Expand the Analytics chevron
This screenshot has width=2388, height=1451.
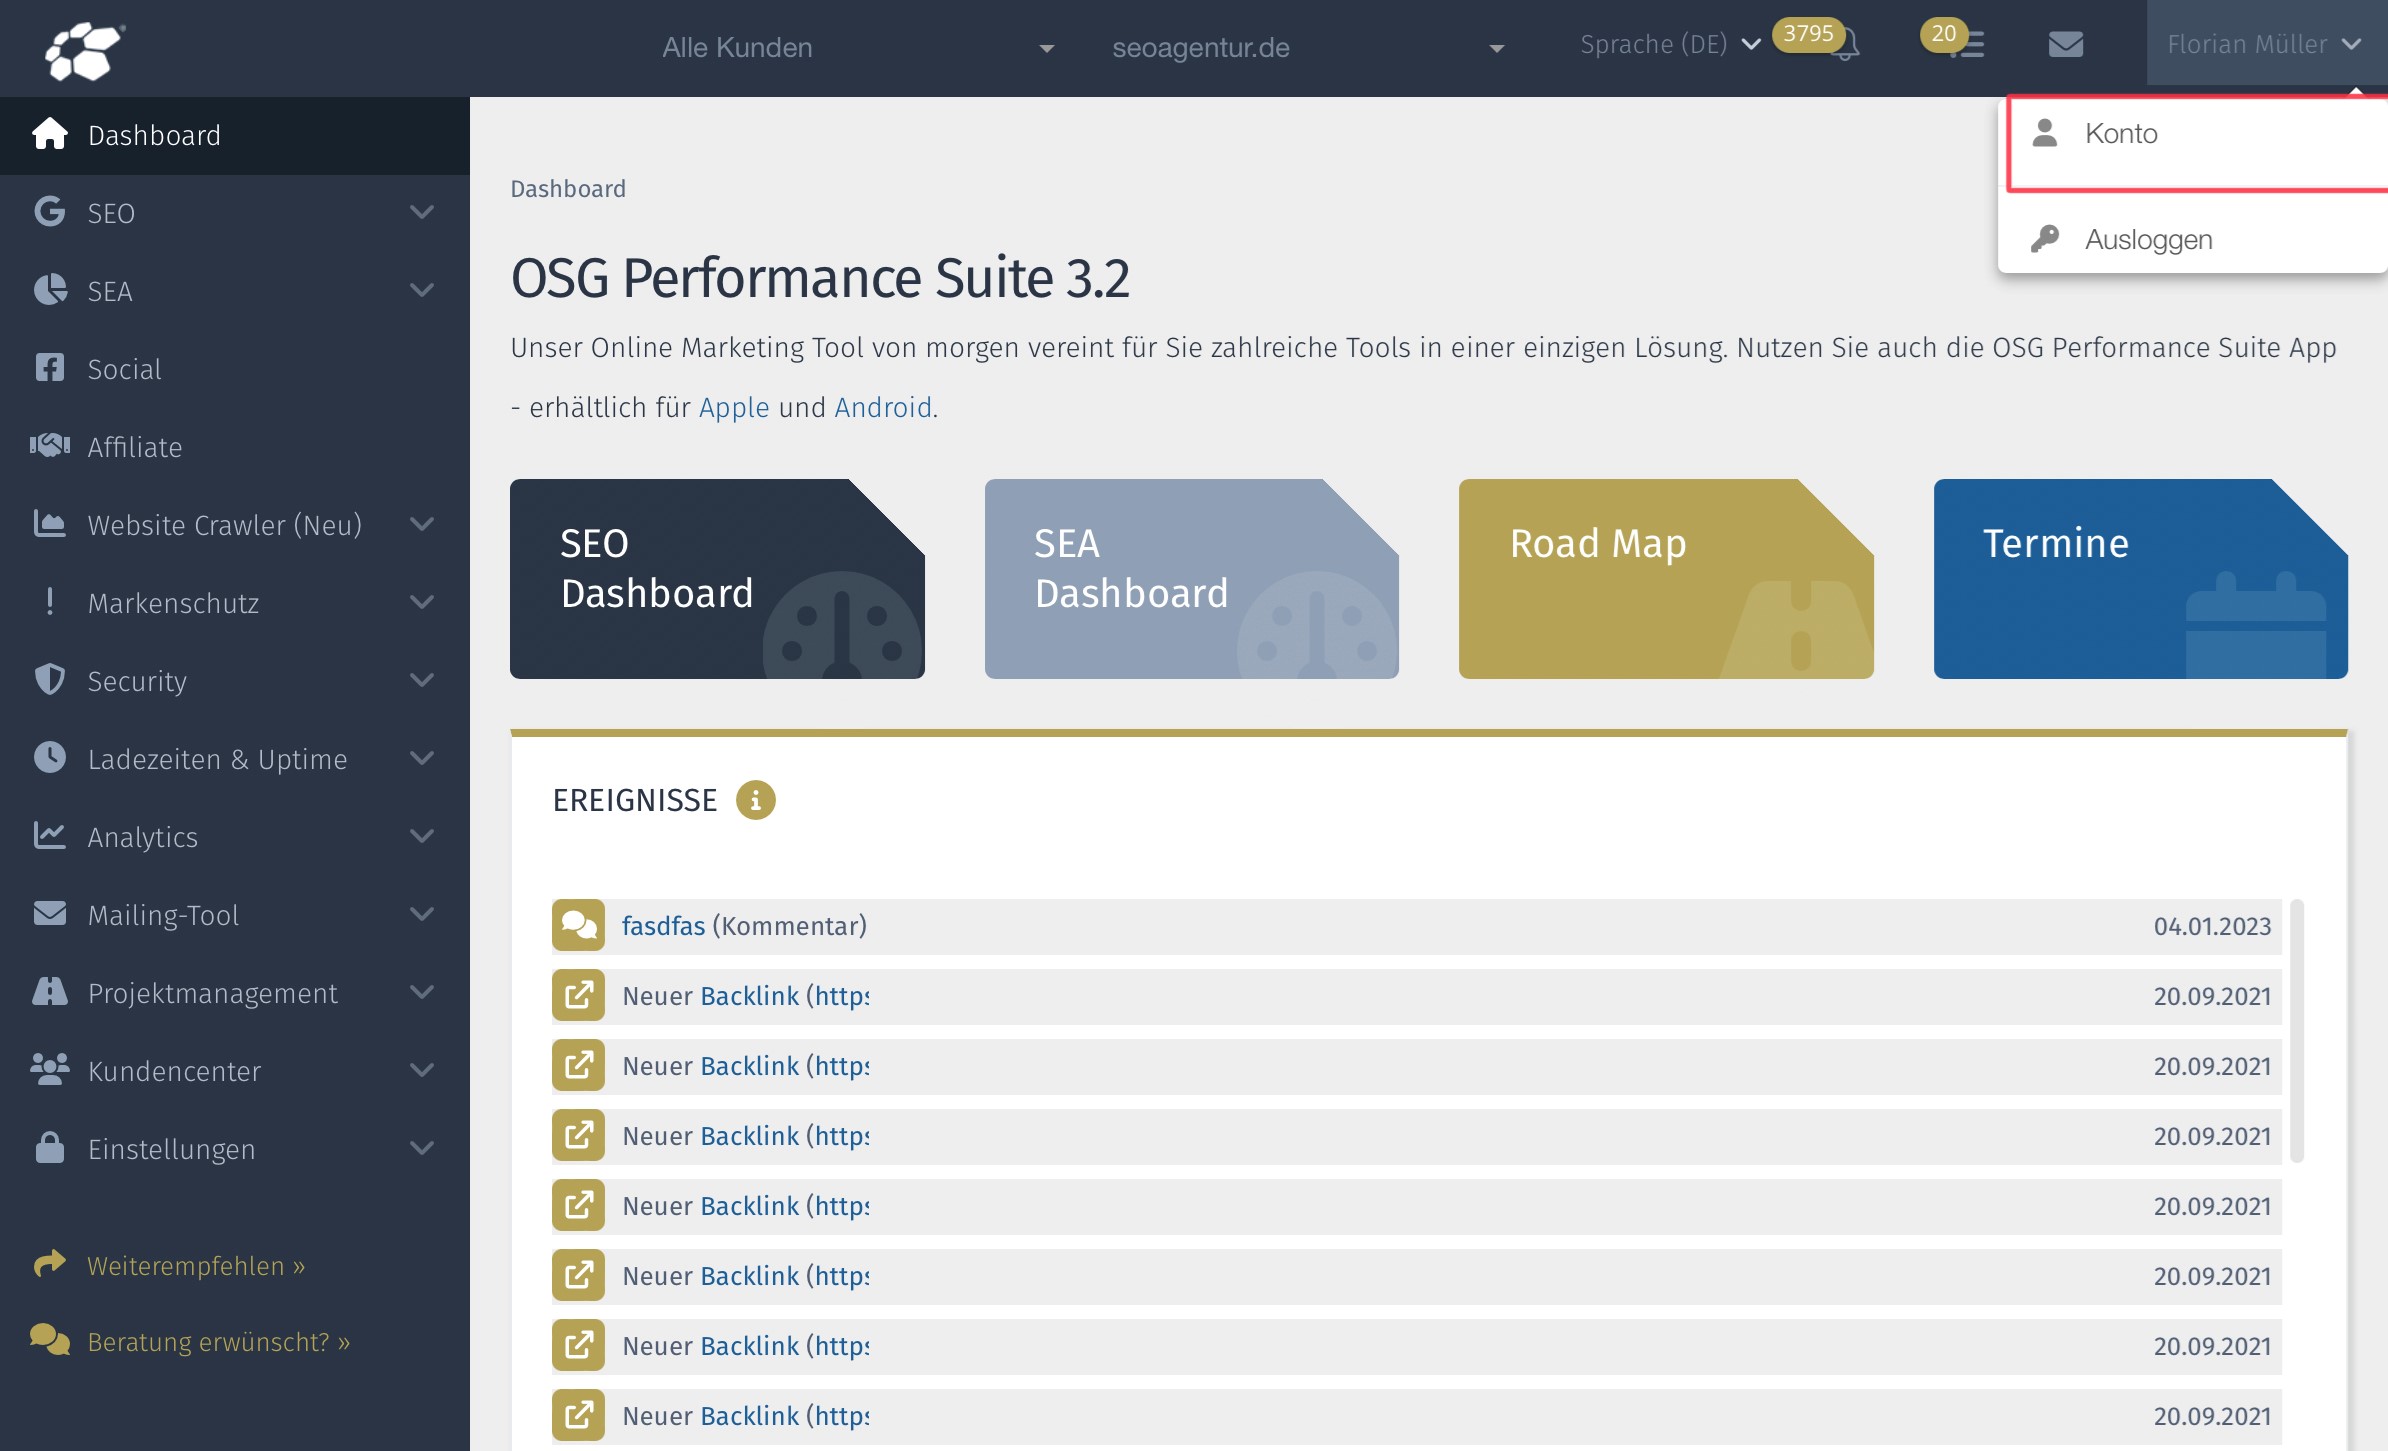click(x=423, y=836)
